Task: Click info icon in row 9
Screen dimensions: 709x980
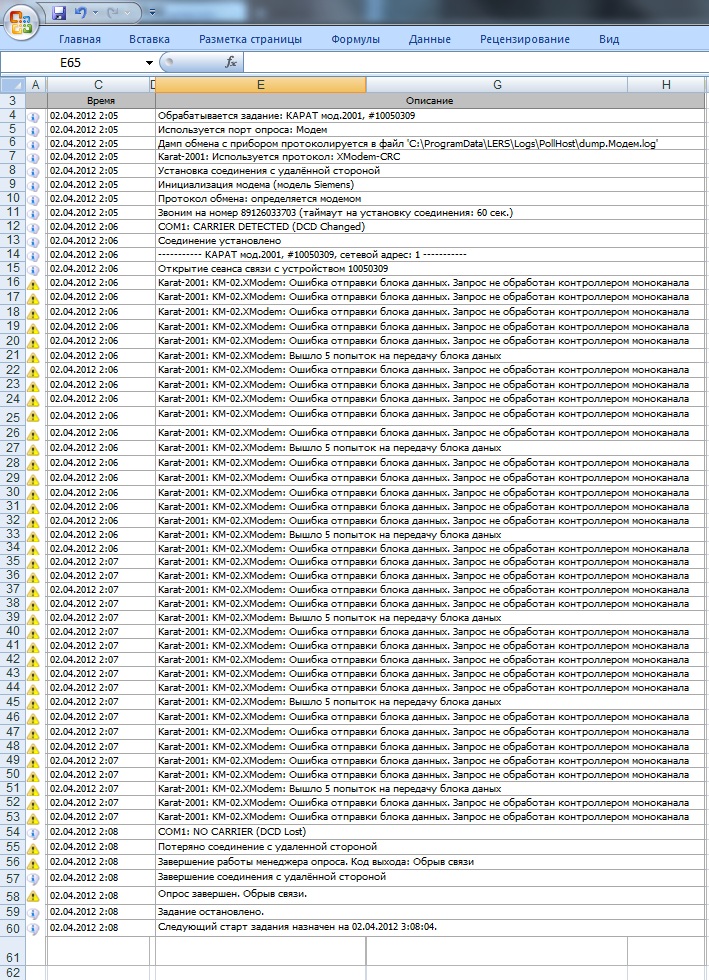Action: pyautogui.click(x=34, y=186)
